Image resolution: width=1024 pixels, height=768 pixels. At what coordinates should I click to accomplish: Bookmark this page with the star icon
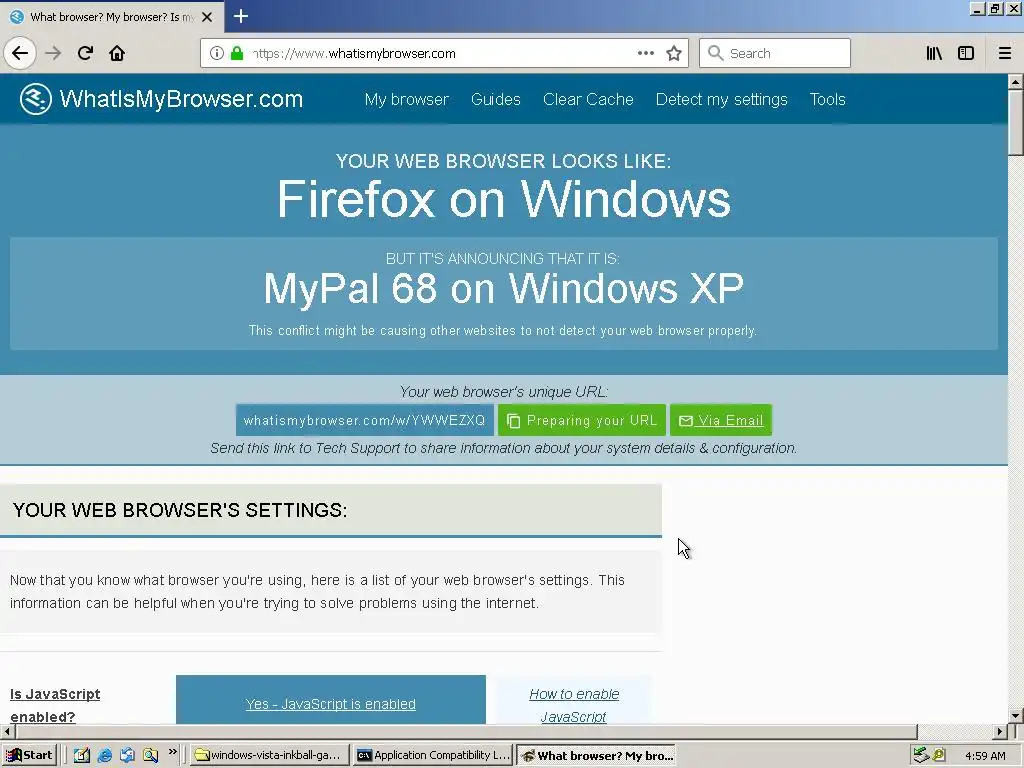point(674,53)
